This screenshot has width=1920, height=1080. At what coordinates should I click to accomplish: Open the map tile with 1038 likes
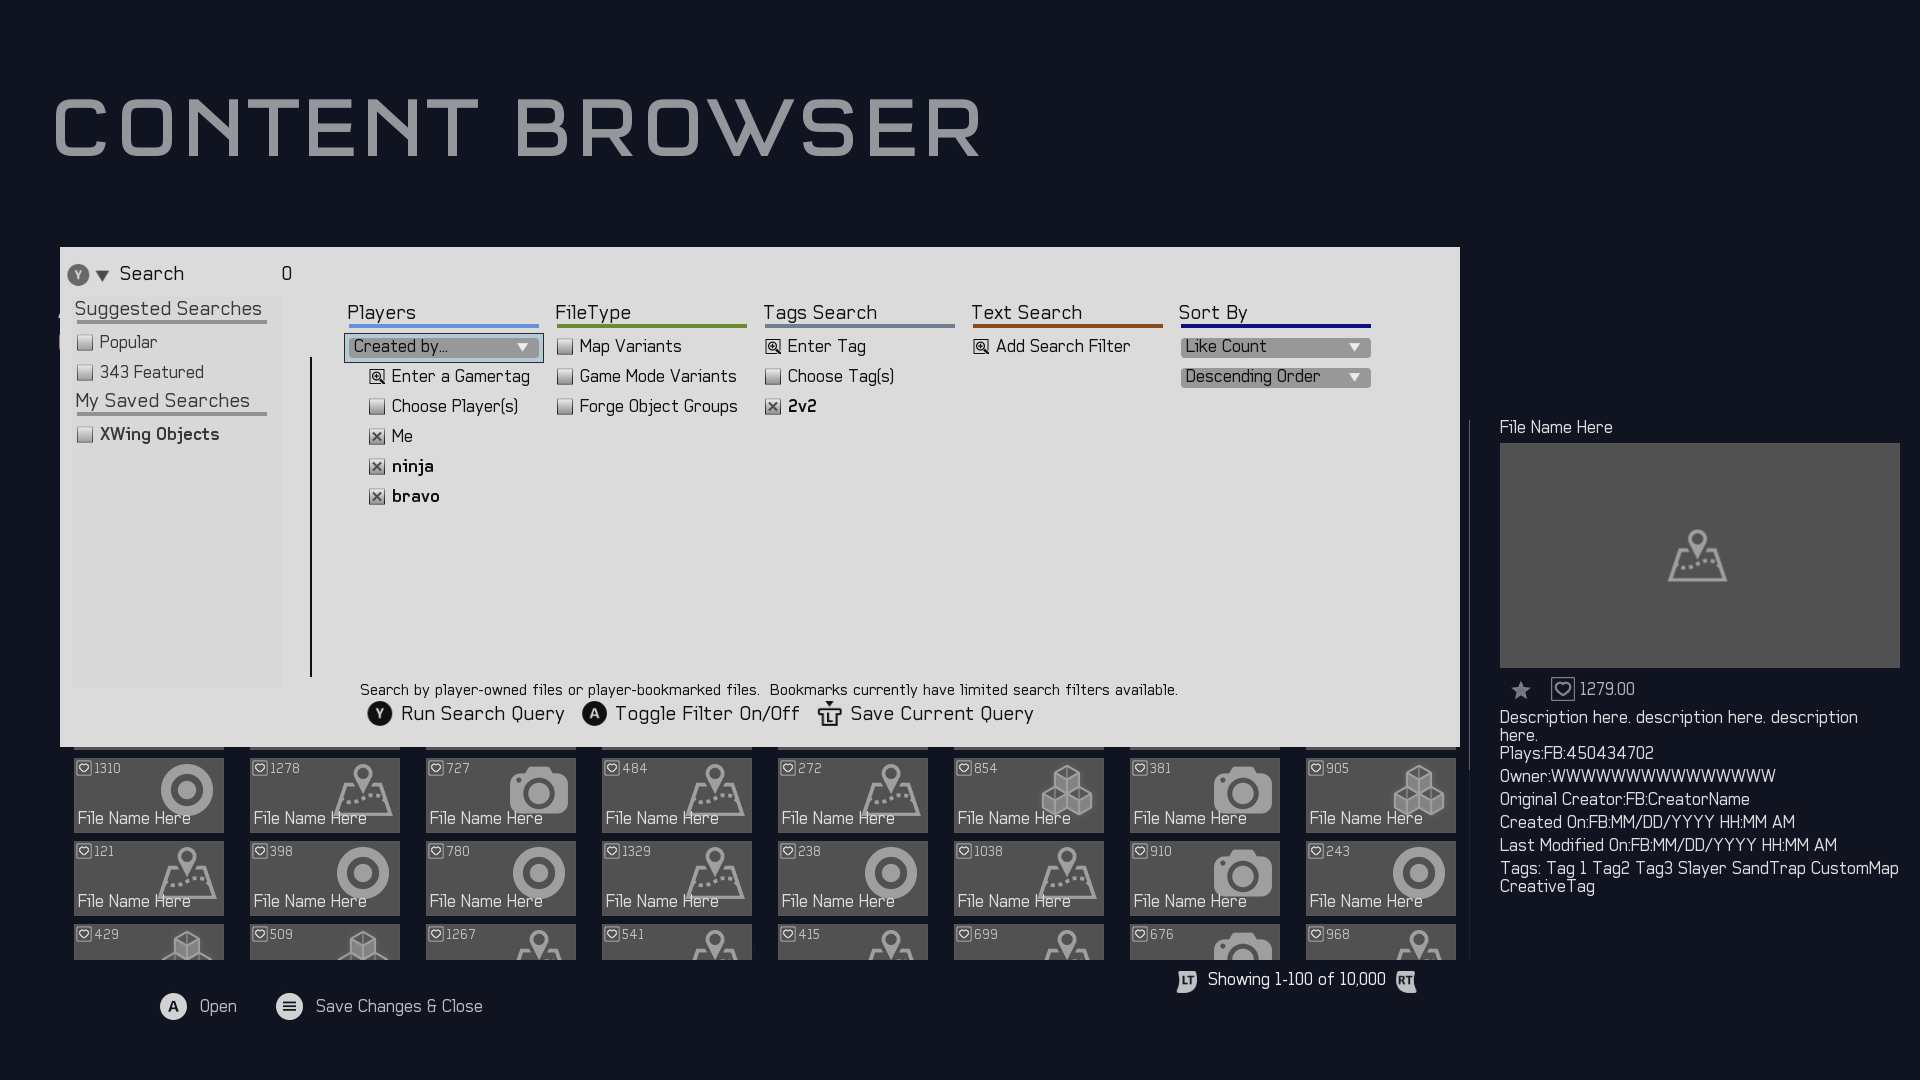pyautogui.click(x=1029, y=878)
